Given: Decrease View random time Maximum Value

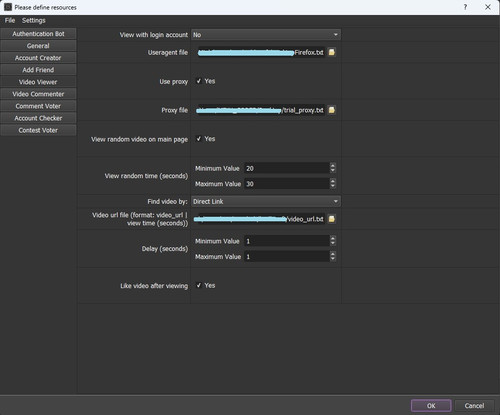Looking at the screenshot, I should [333, 186].
